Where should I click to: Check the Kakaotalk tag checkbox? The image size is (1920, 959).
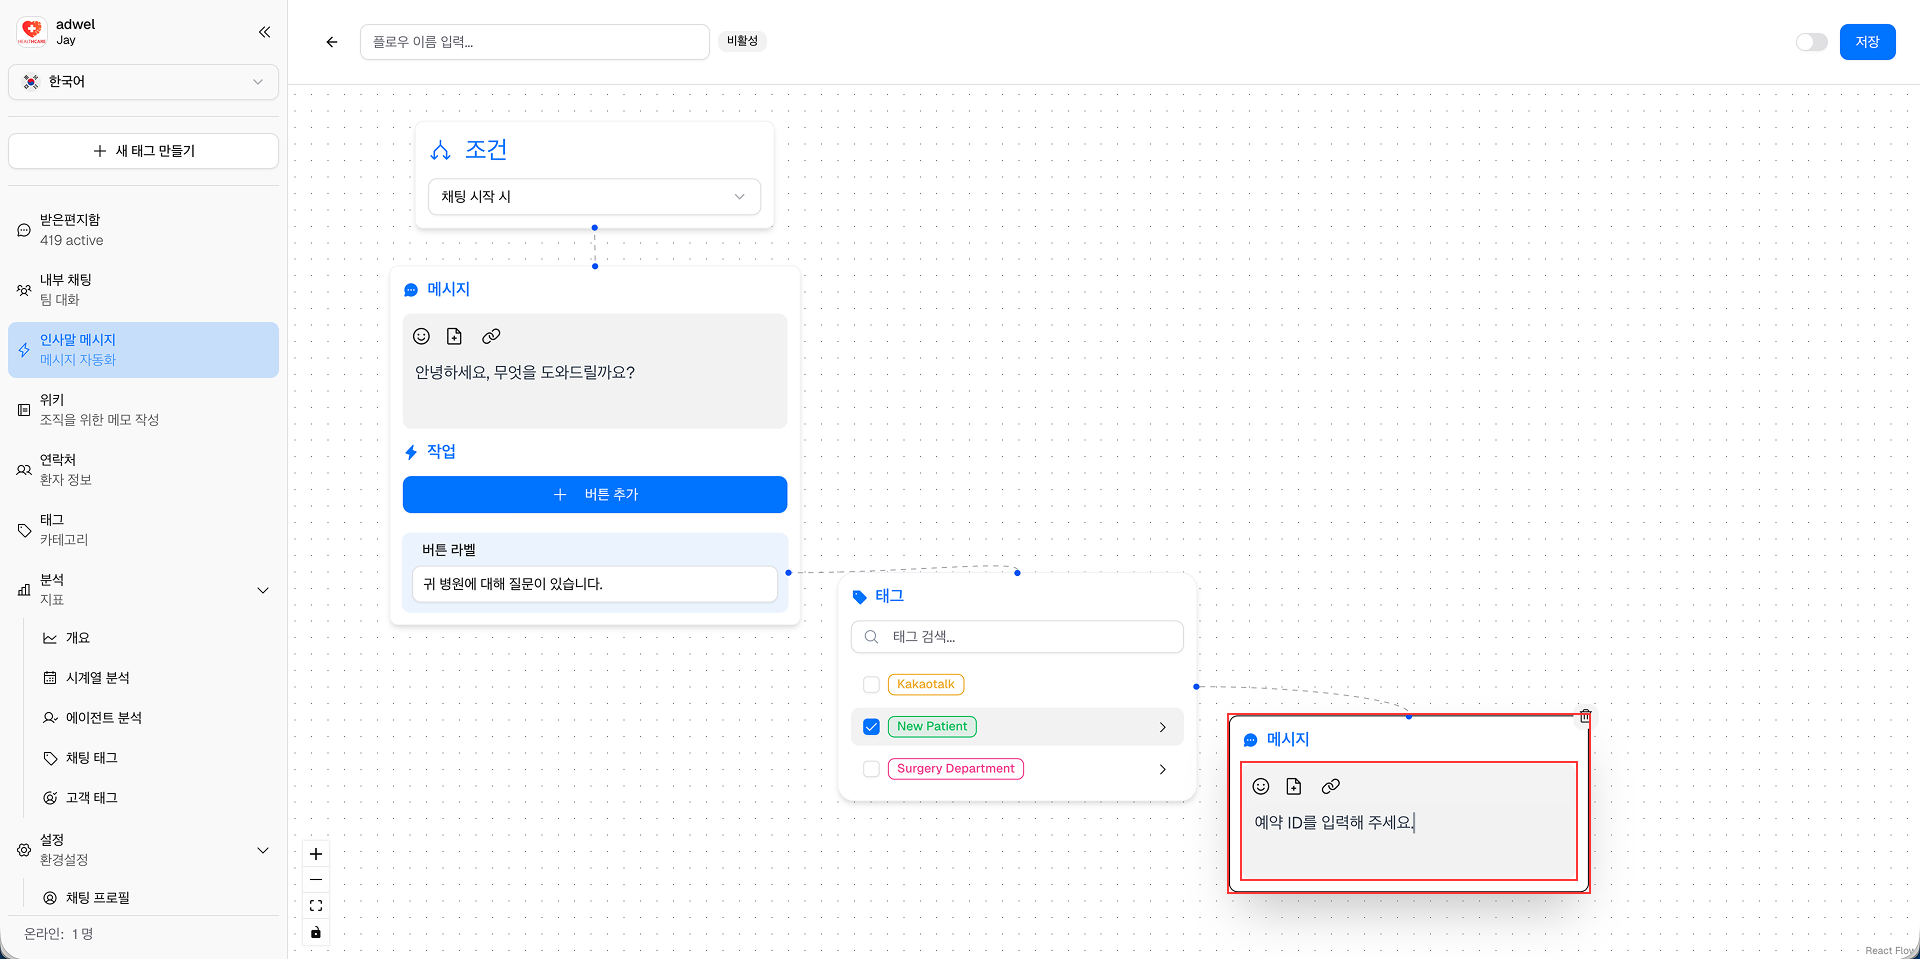tap(871, 685)
